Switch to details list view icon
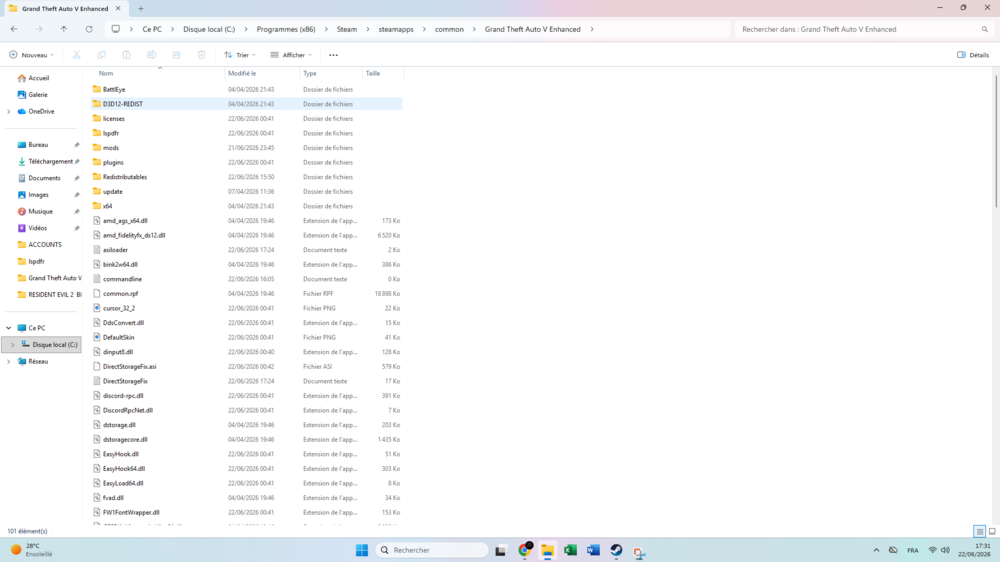 pos(980,531)
